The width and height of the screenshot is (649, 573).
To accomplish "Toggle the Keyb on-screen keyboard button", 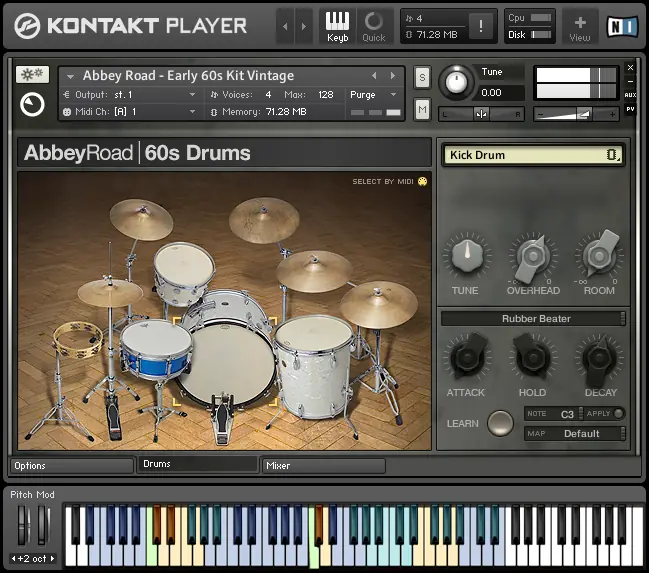I will (x=337, y=26).
